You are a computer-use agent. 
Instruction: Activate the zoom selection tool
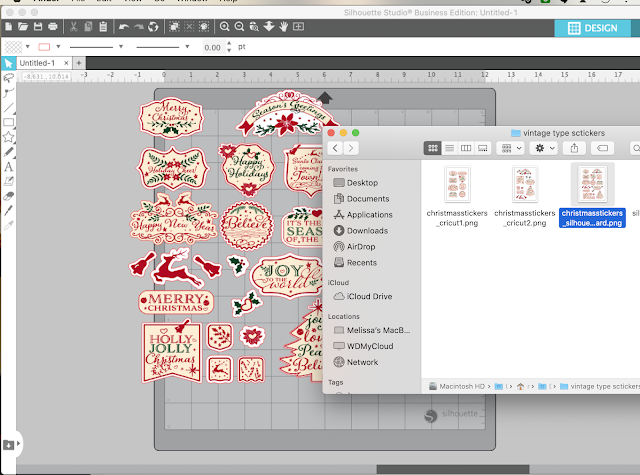pos(254,27)
